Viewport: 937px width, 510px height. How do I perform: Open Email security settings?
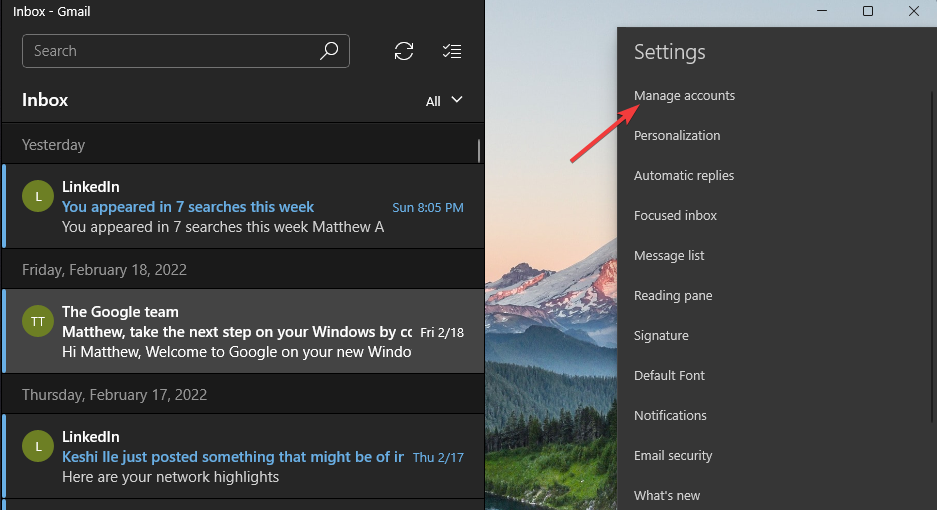(x=673, y=456)
